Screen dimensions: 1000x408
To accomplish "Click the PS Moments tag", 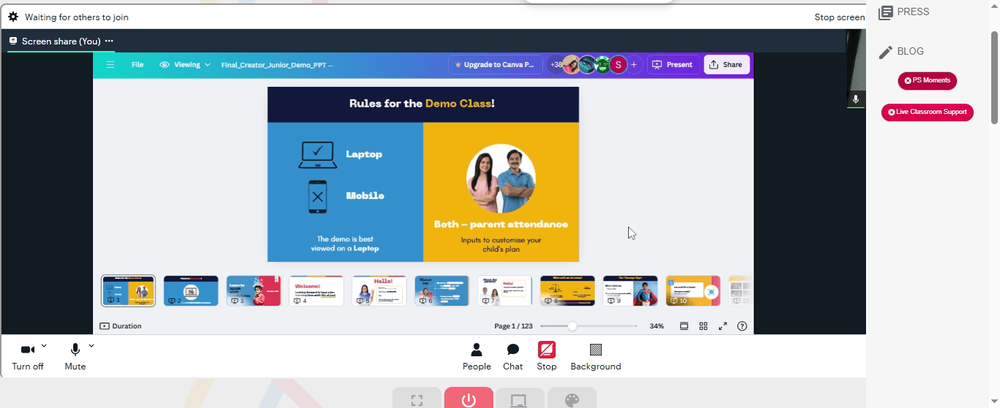I will [927, 80].
